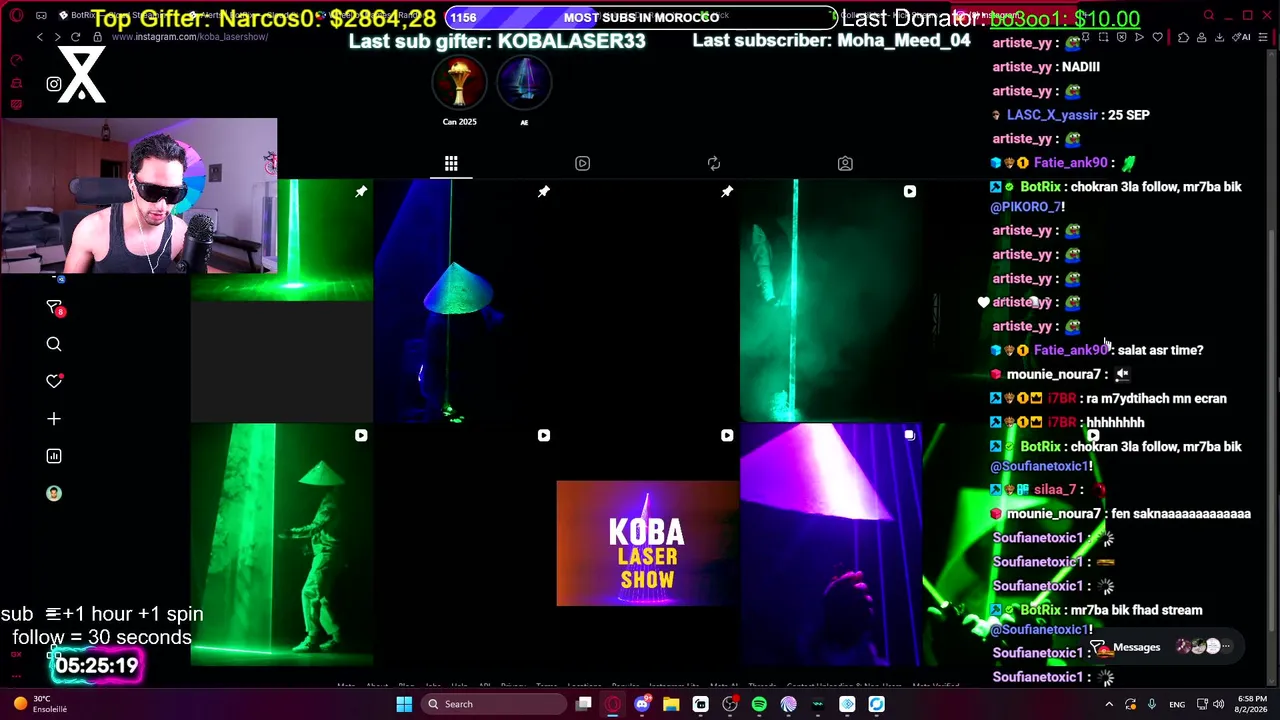The height and width of the screenshot is (720, 1280).
Task: Open Instagram search in the sidebar
Action: [54, 344]
